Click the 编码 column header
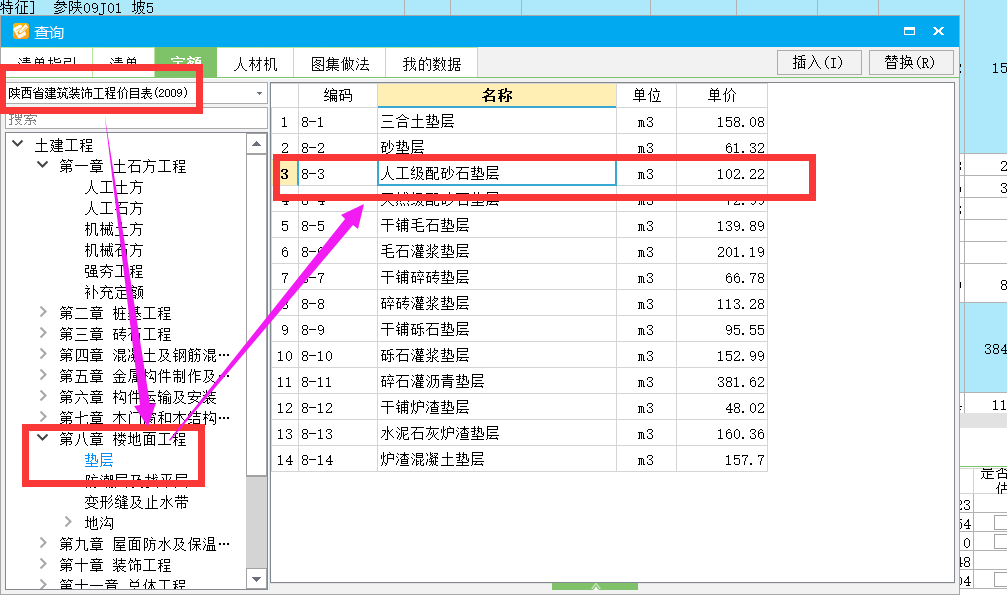Image resolution: width=1007 pixels, height=616 pixels. (338, 95)
